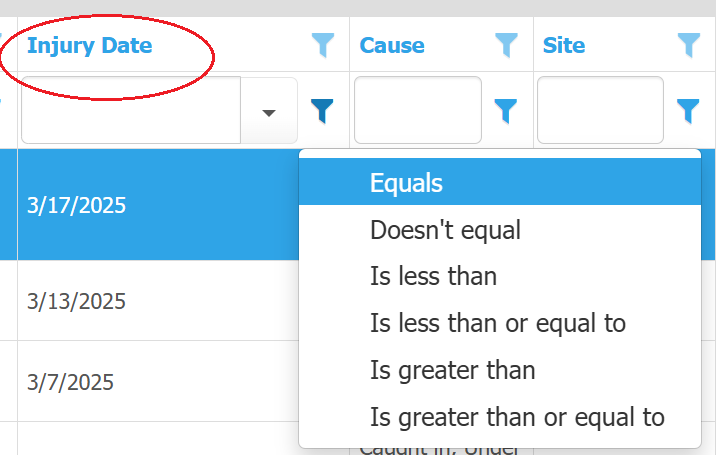Sort by the Injury Date column header
This screenshot has width=716, height=466.
pos(90,45)
